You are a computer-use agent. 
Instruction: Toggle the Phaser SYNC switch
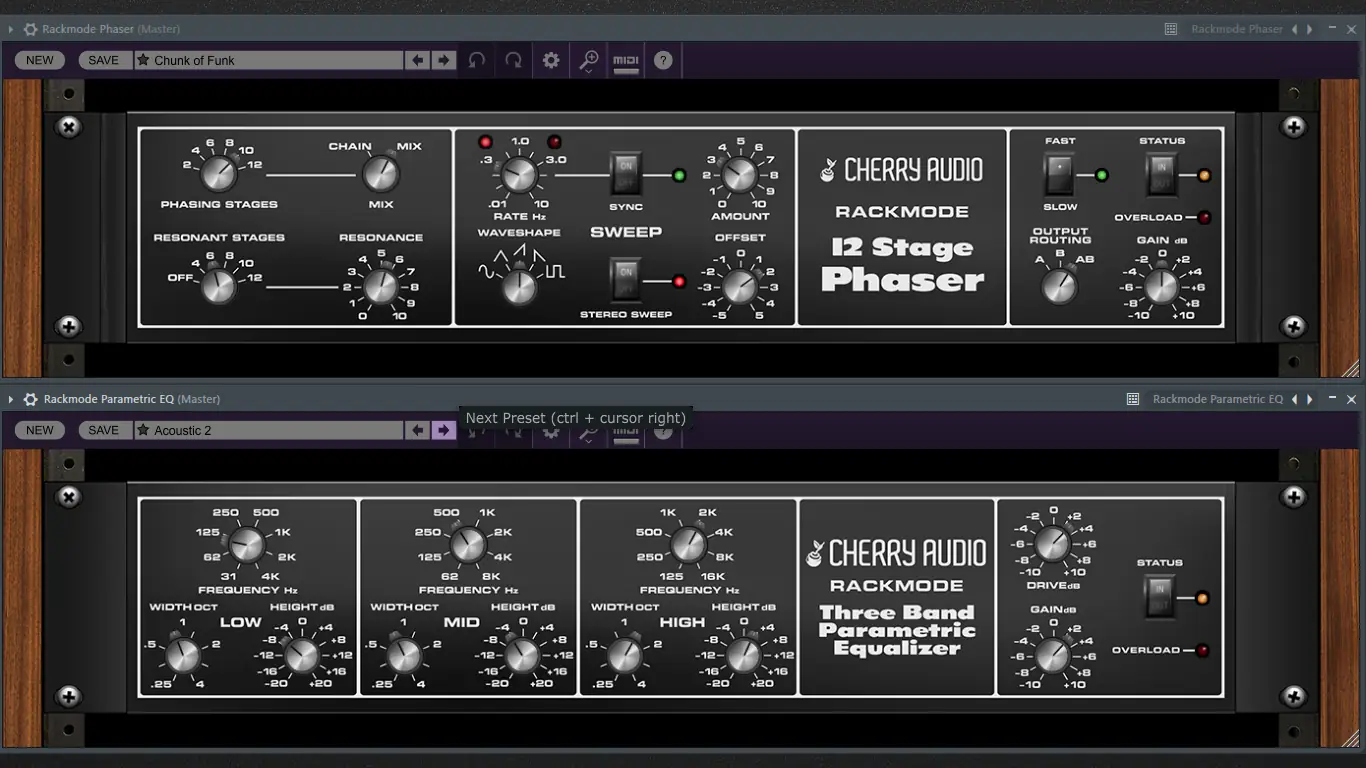tap(626, 175)
